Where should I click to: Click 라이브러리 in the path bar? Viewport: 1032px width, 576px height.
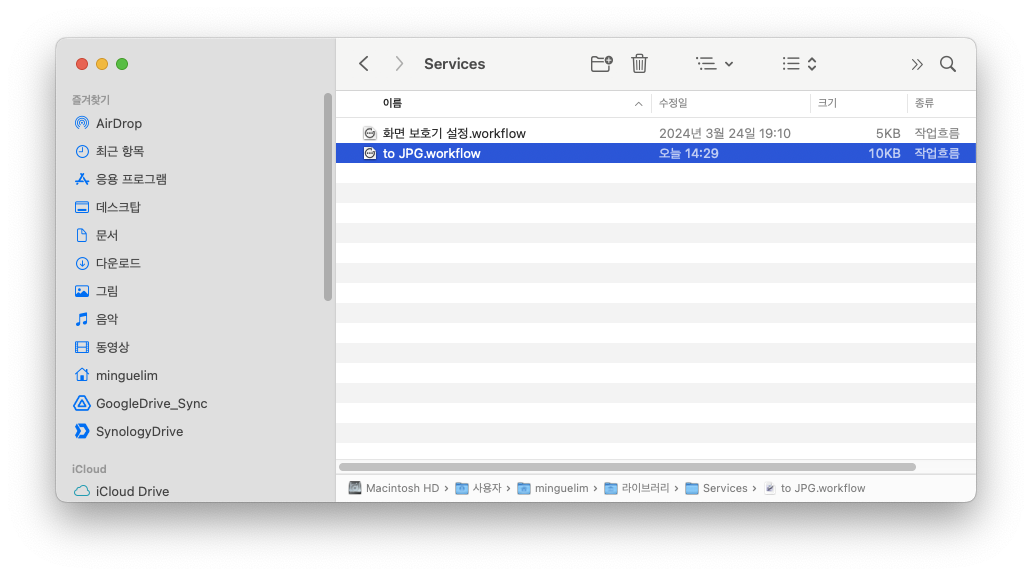pos(636,488)
